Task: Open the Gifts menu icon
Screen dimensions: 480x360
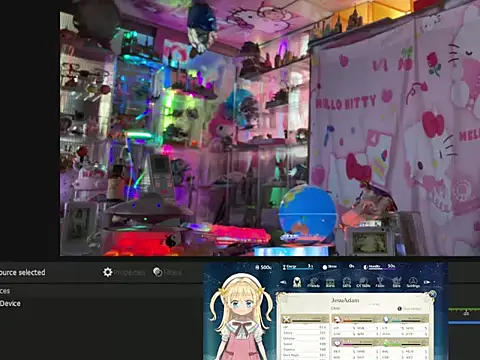Action: [347, 282]
